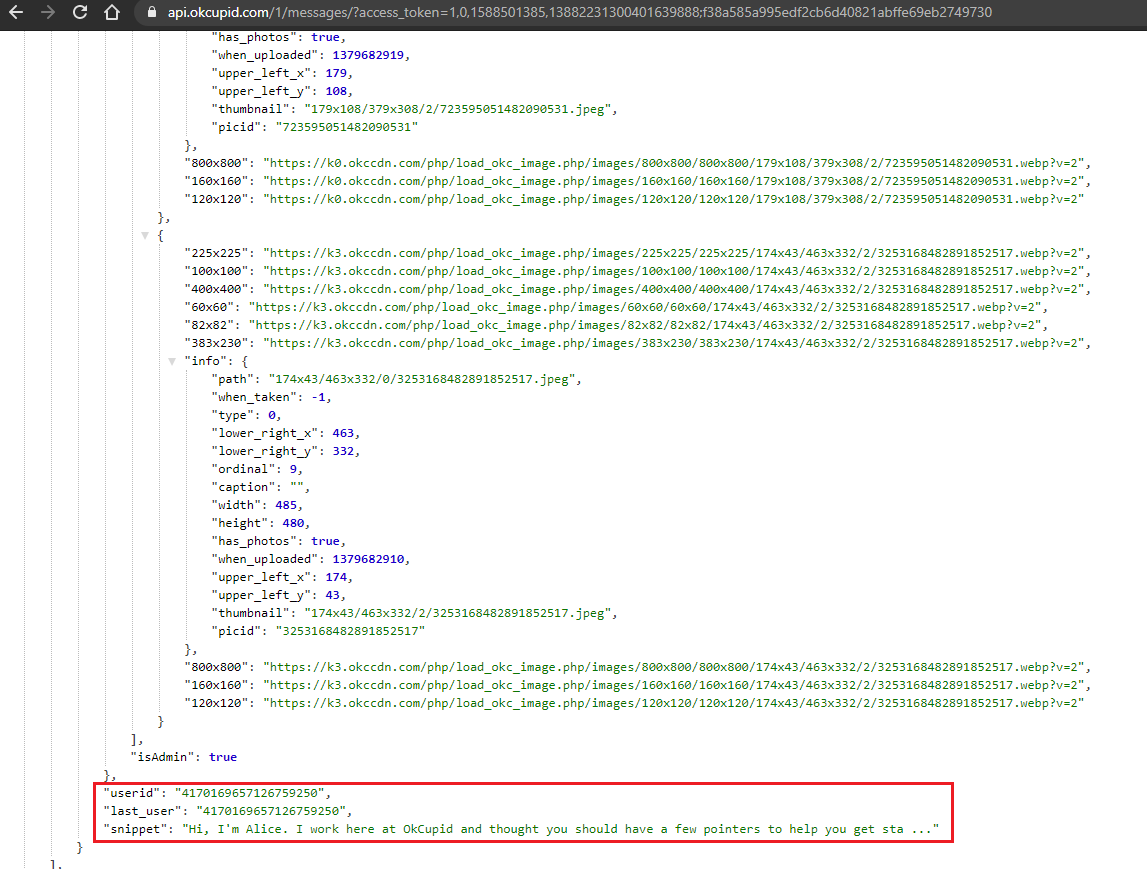Click the userid value string

coord(249,793)
